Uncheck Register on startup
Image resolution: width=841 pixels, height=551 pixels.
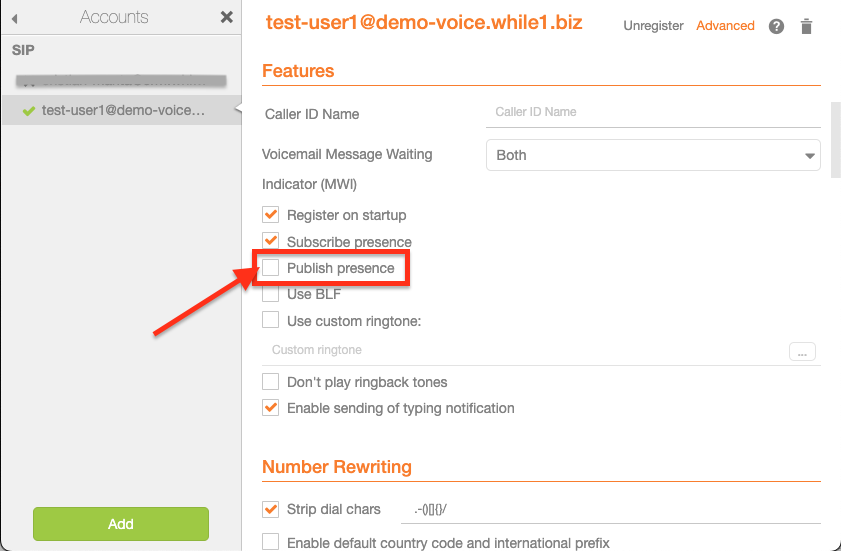click(x=270, y=214)
